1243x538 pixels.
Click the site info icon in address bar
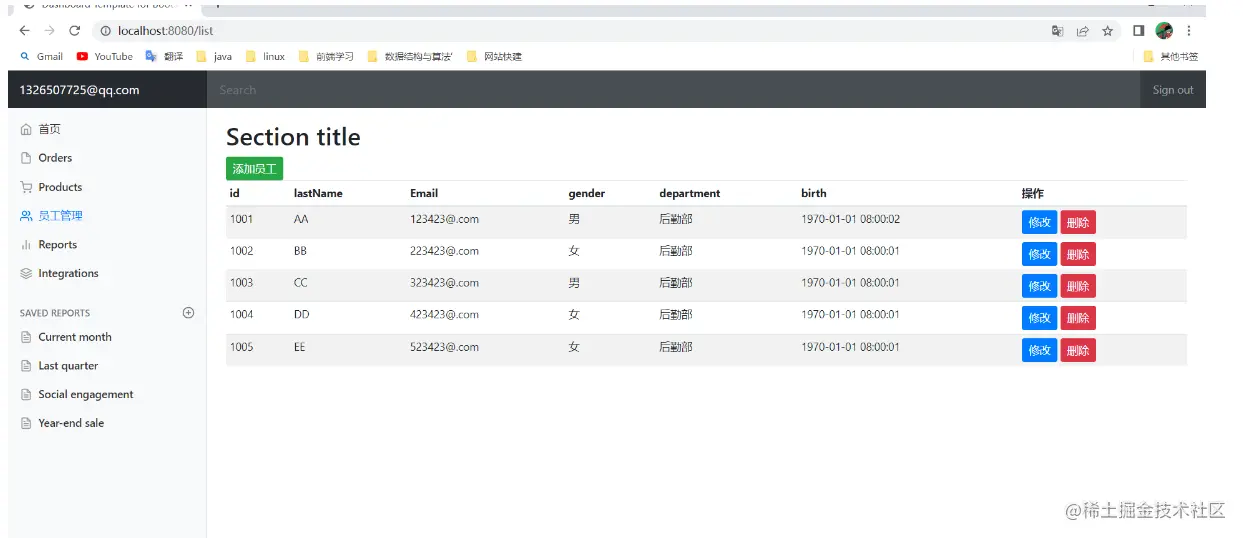click(106, 31)
